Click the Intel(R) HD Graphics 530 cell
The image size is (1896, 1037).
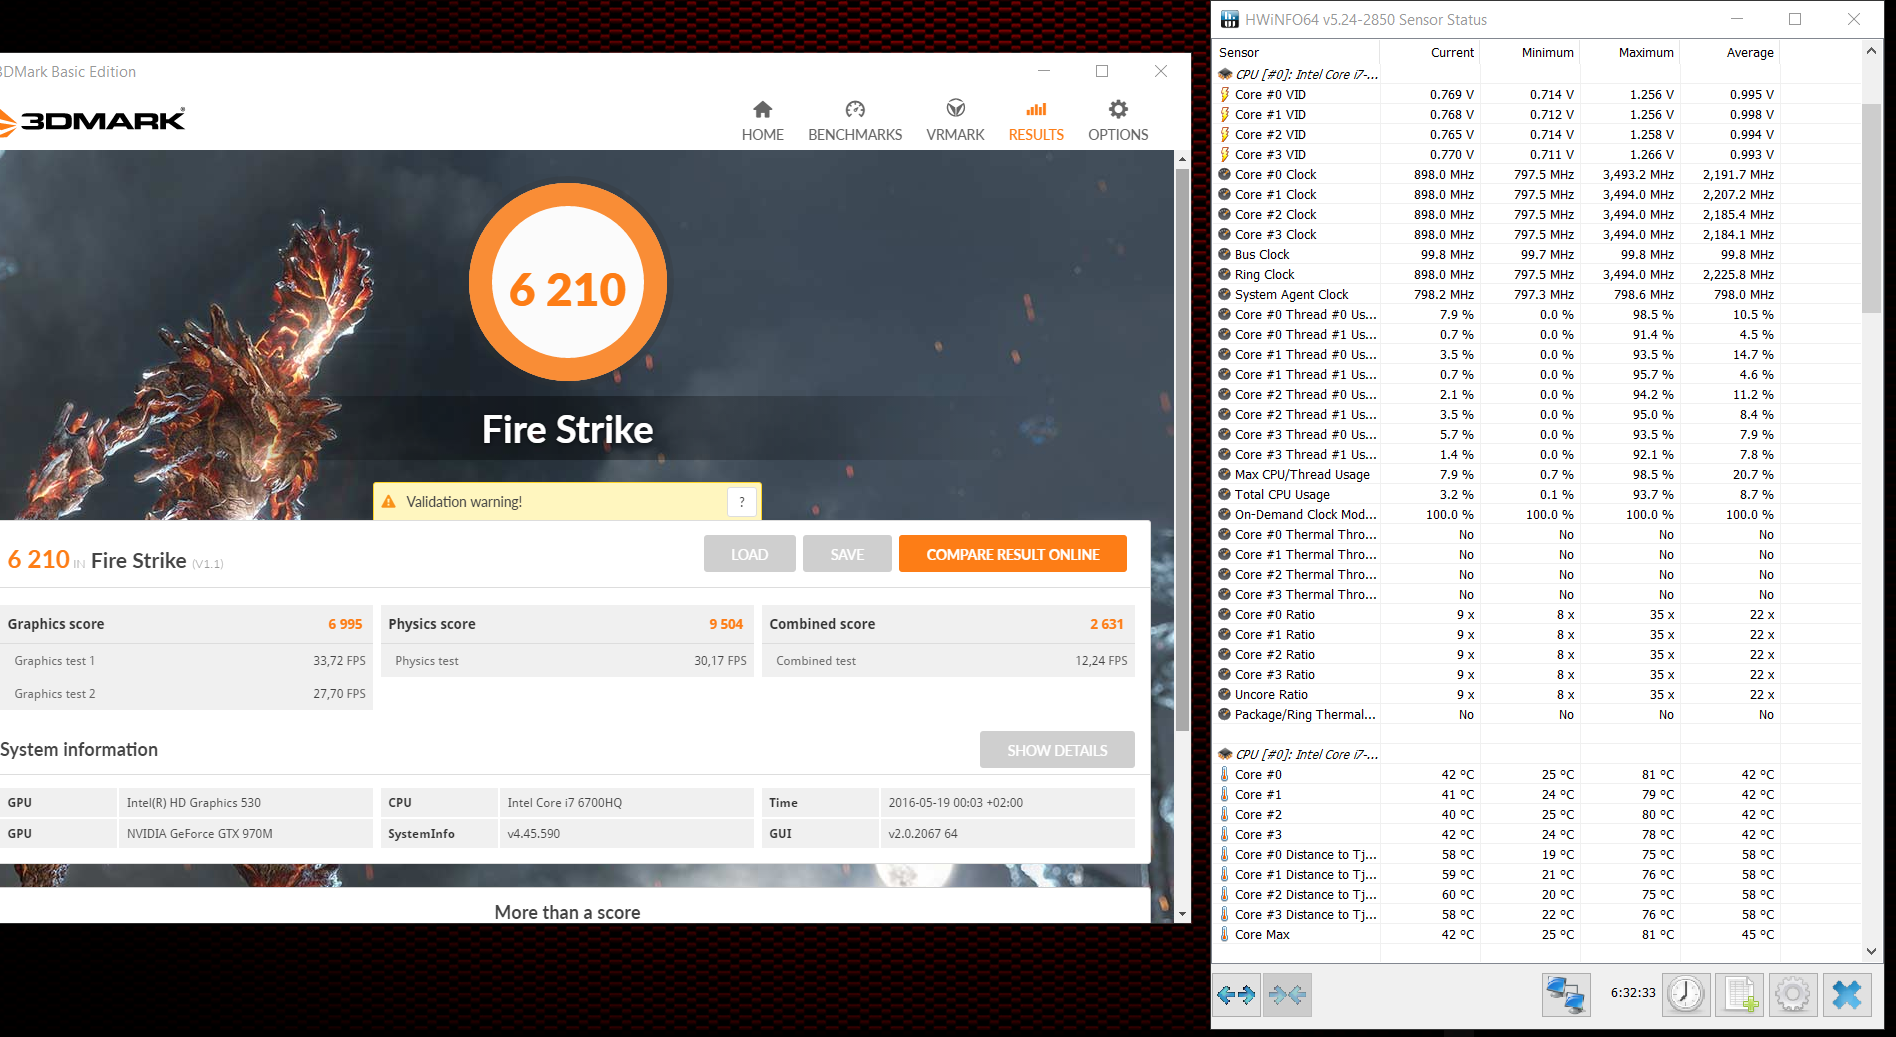pos(245,803)
